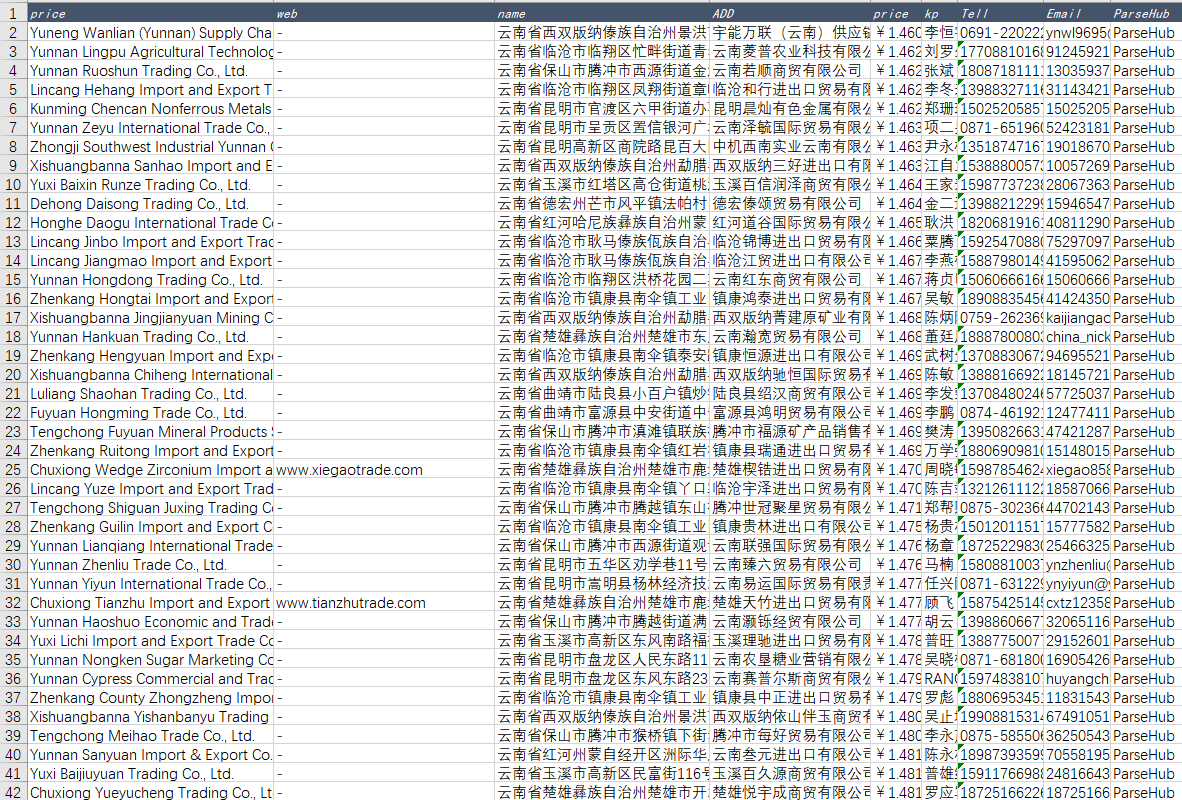1182x800 pixels.
Task: Click row number 10 header
Action: (13, 185)
